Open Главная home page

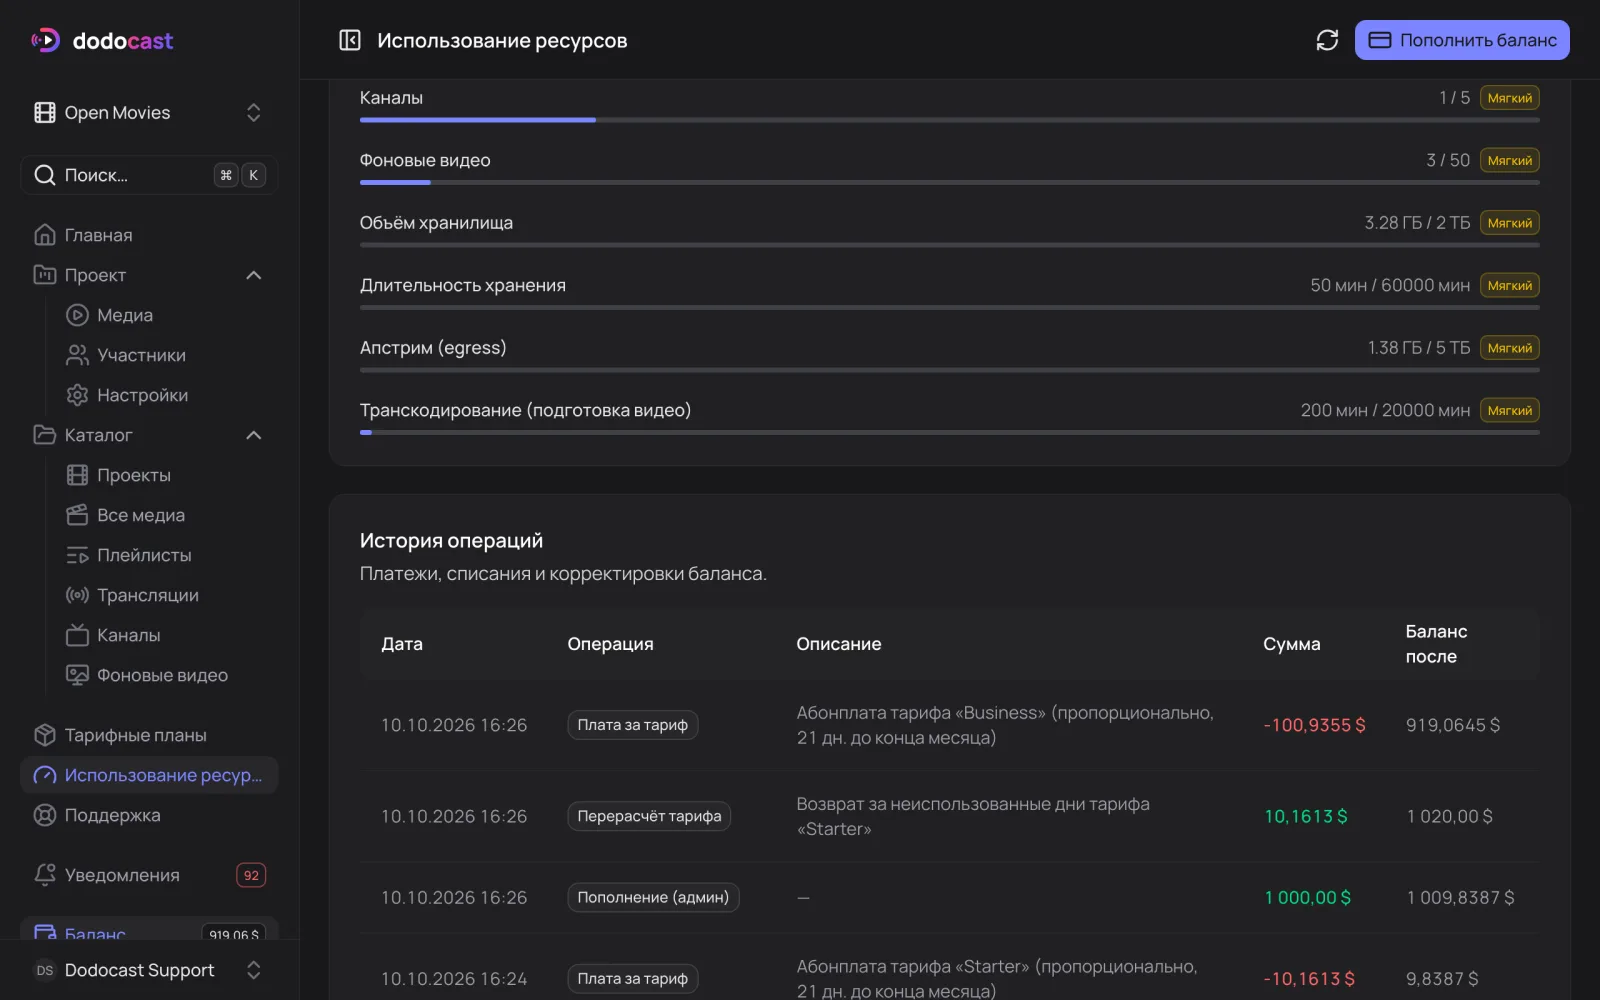coord(149,235)
